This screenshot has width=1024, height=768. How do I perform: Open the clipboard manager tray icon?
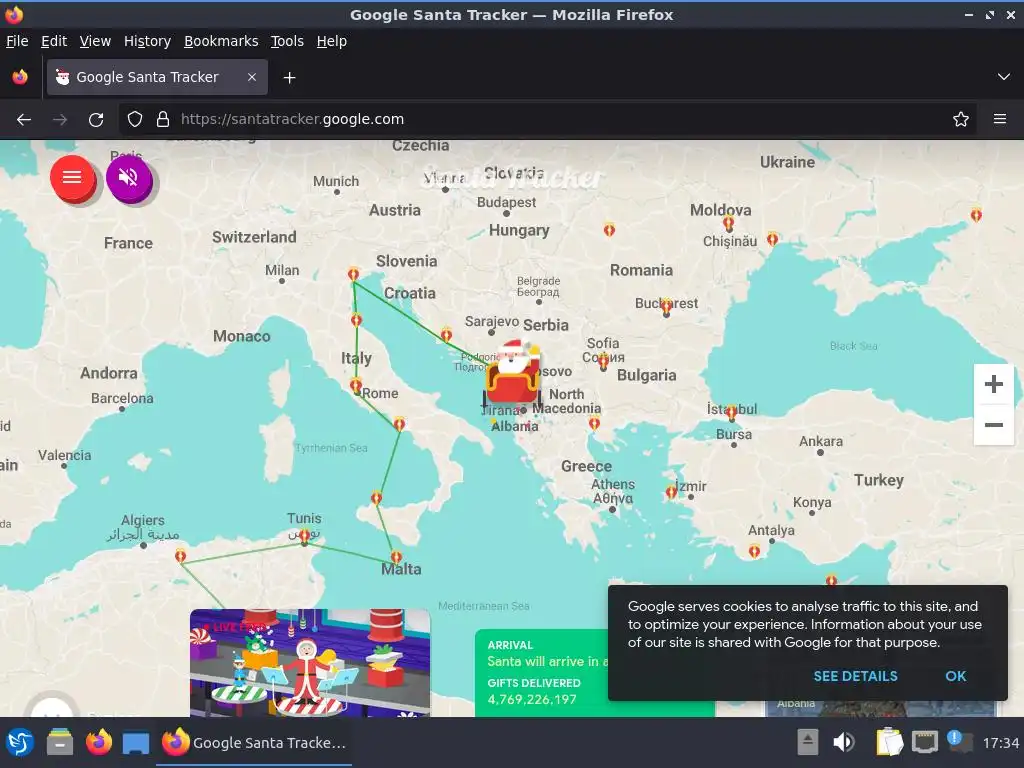tap(889, 743)
